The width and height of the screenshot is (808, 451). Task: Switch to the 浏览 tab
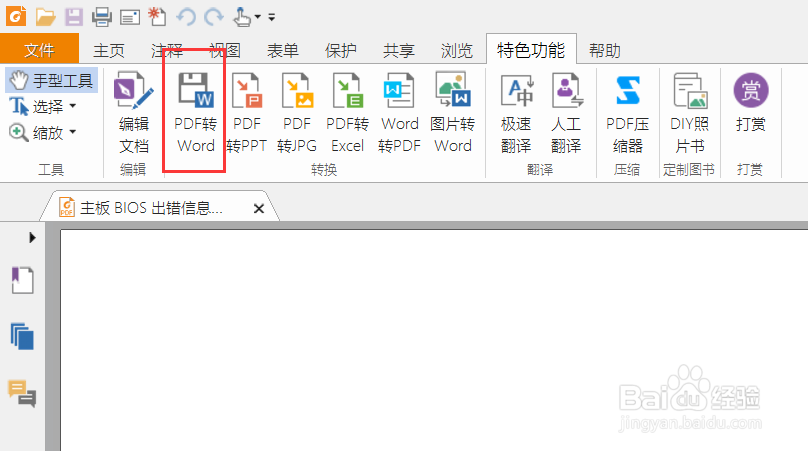pyautogui.click(x=457, y=51)
